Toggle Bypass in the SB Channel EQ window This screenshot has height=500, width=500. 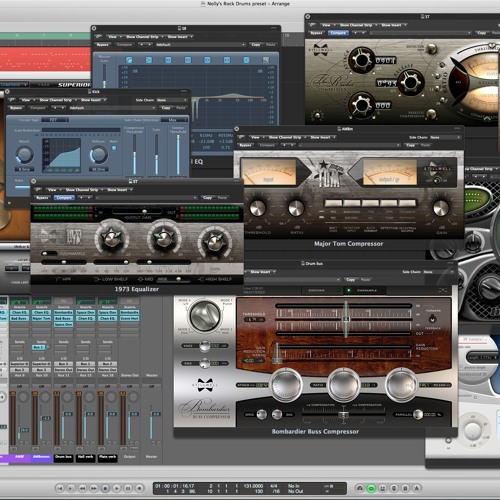pos(103,45)
